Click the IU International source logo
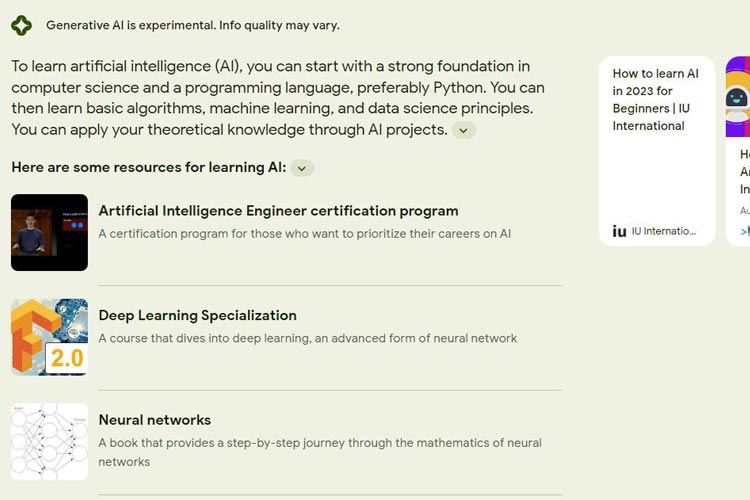 [x=619, y=232]
